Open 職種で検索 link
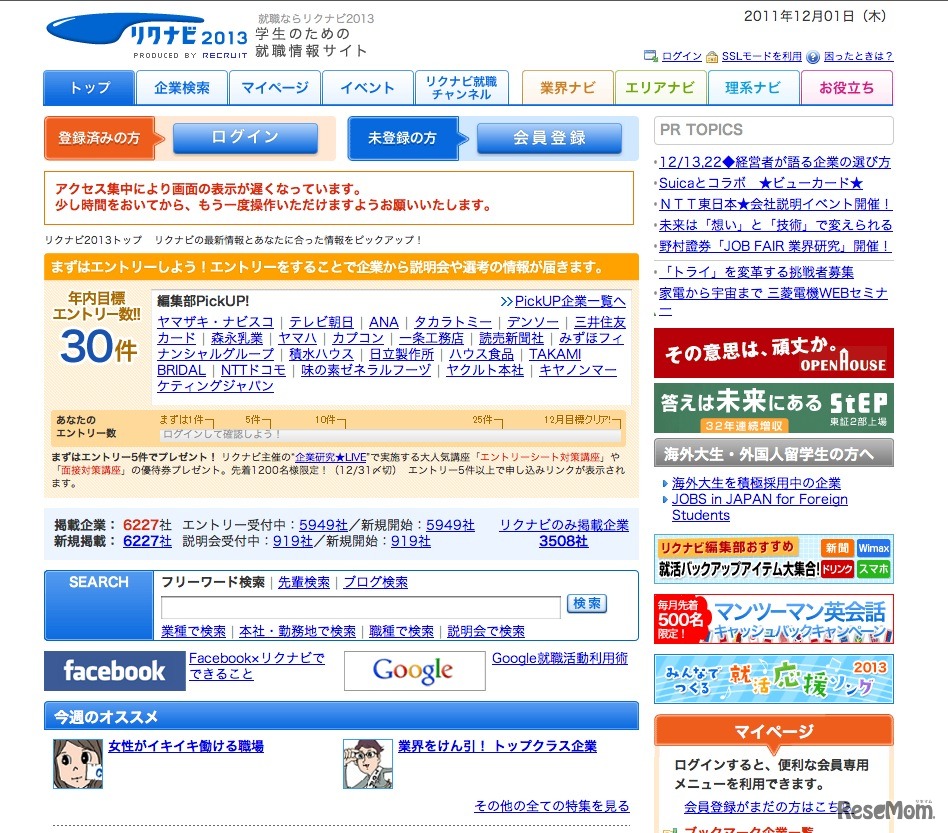The width and height of the screenshot is (948, 833). coord(401,631)
